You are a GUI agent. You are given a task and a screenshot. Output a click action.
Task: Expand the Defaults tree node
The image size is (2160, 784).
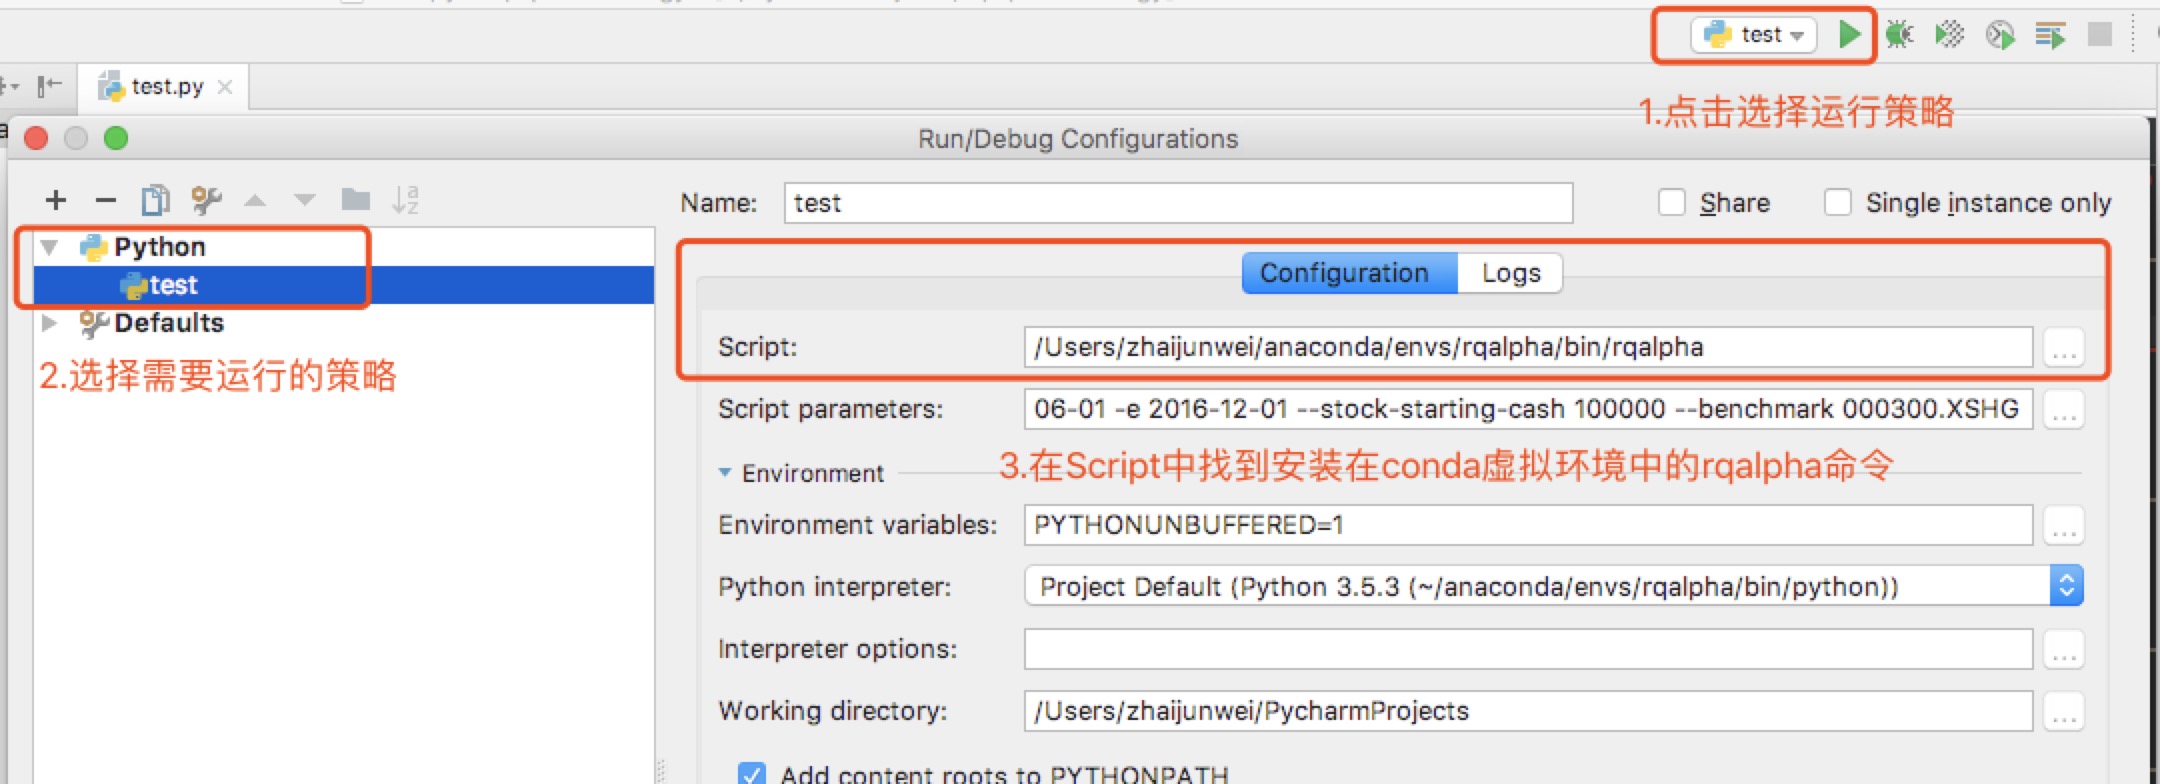[x=48, y=323]
